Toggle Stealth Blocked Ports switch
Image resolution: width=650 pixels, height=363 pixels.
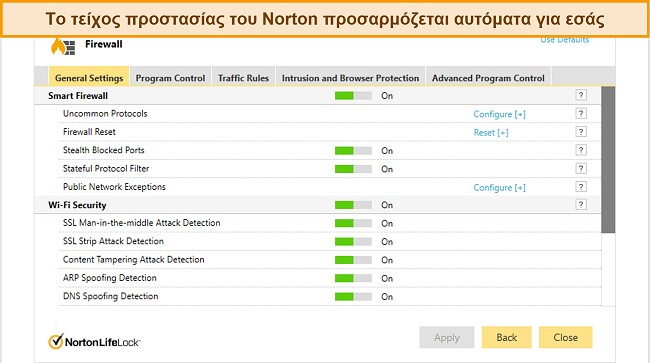(353, 150)
